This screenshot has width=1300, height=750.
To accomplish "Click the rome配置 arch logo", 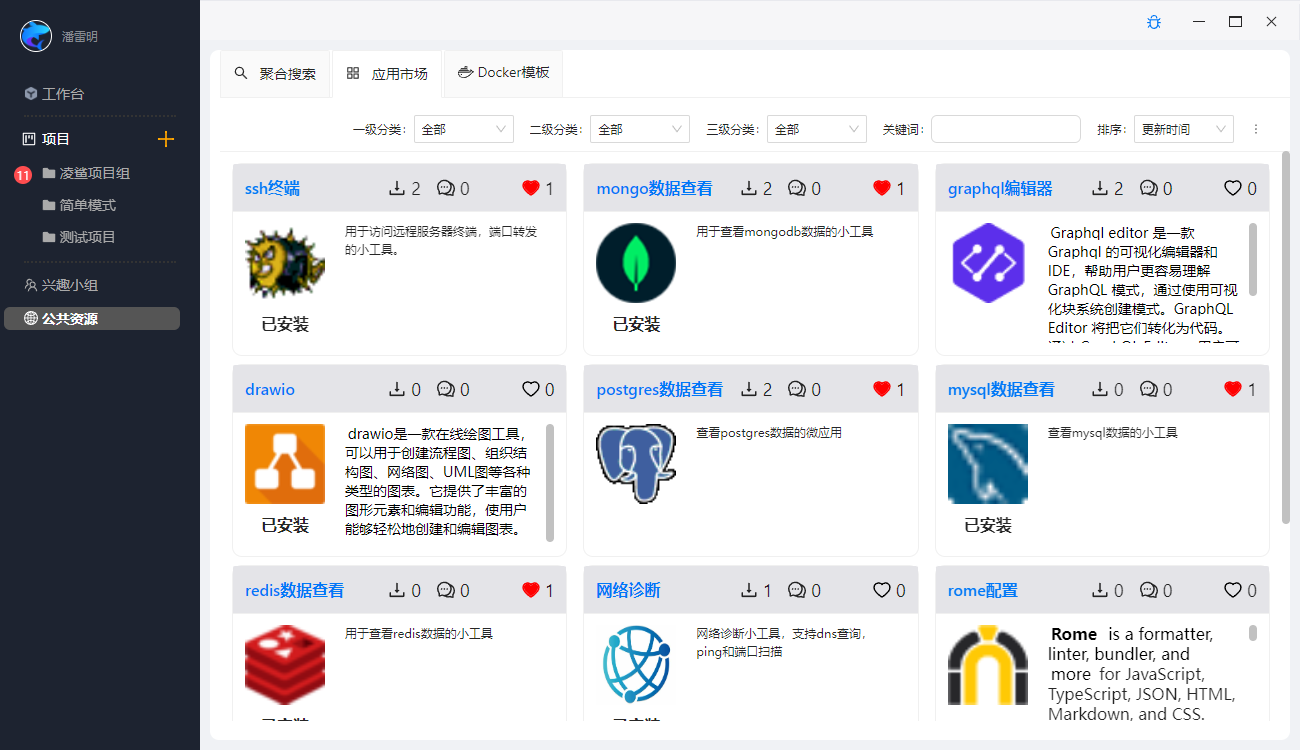I will tap(988, 665).
